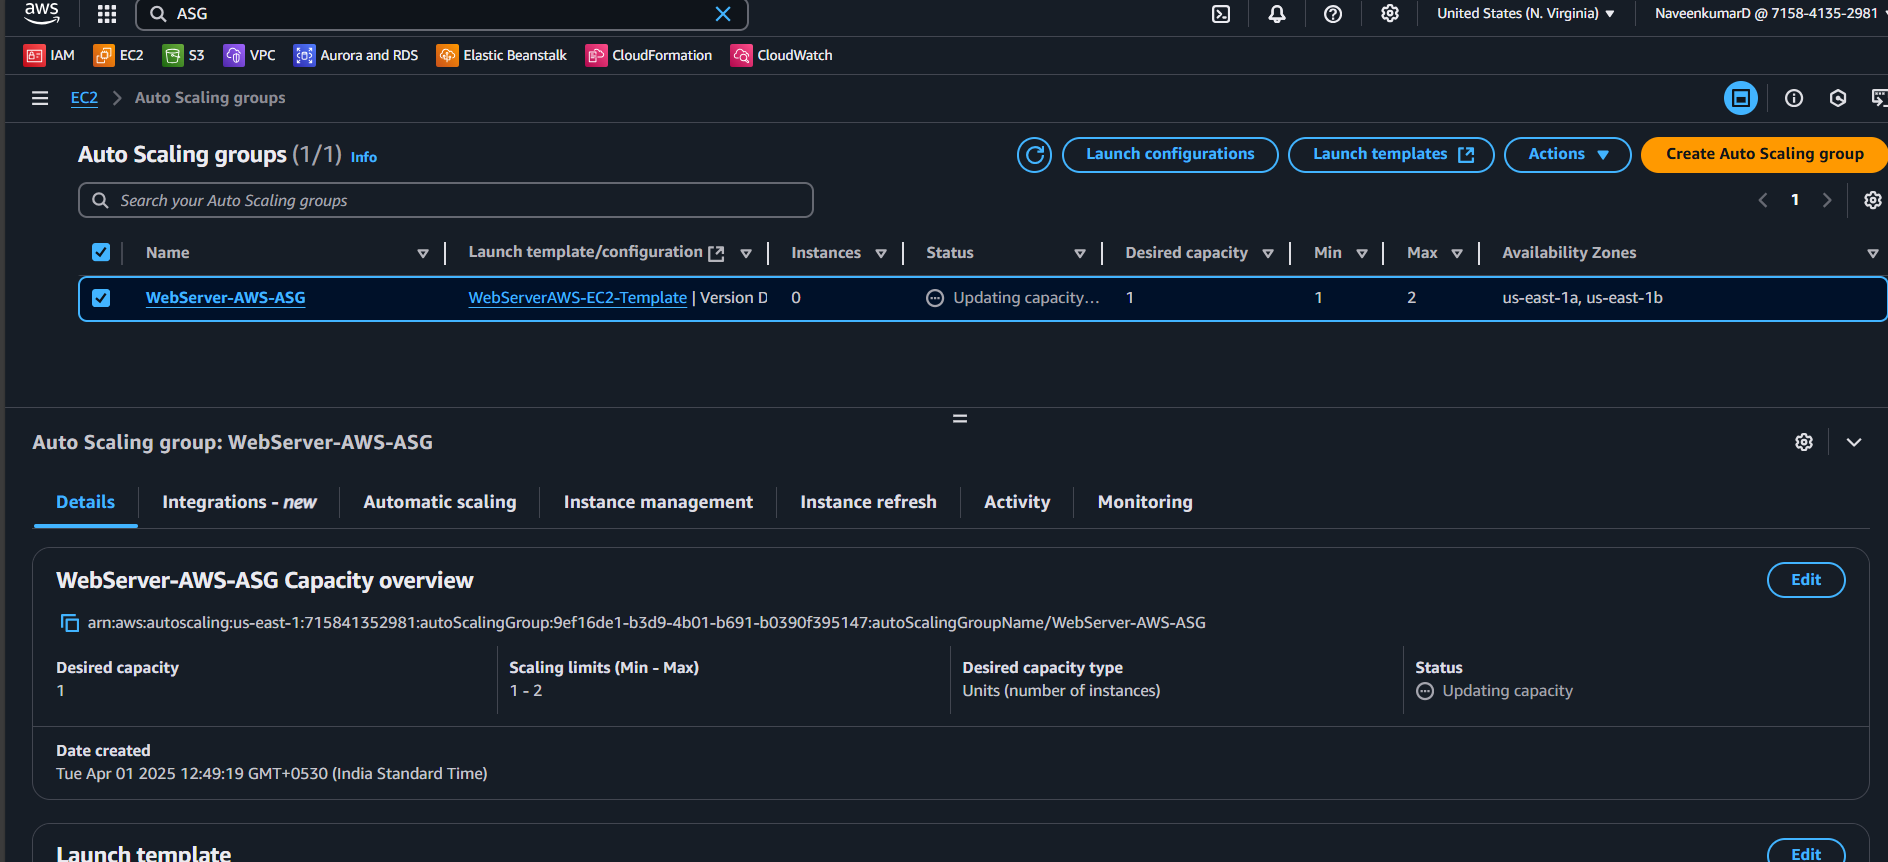
Task: Follow the EC2 breadcrumb link
Action: click(x=84, y=98)
